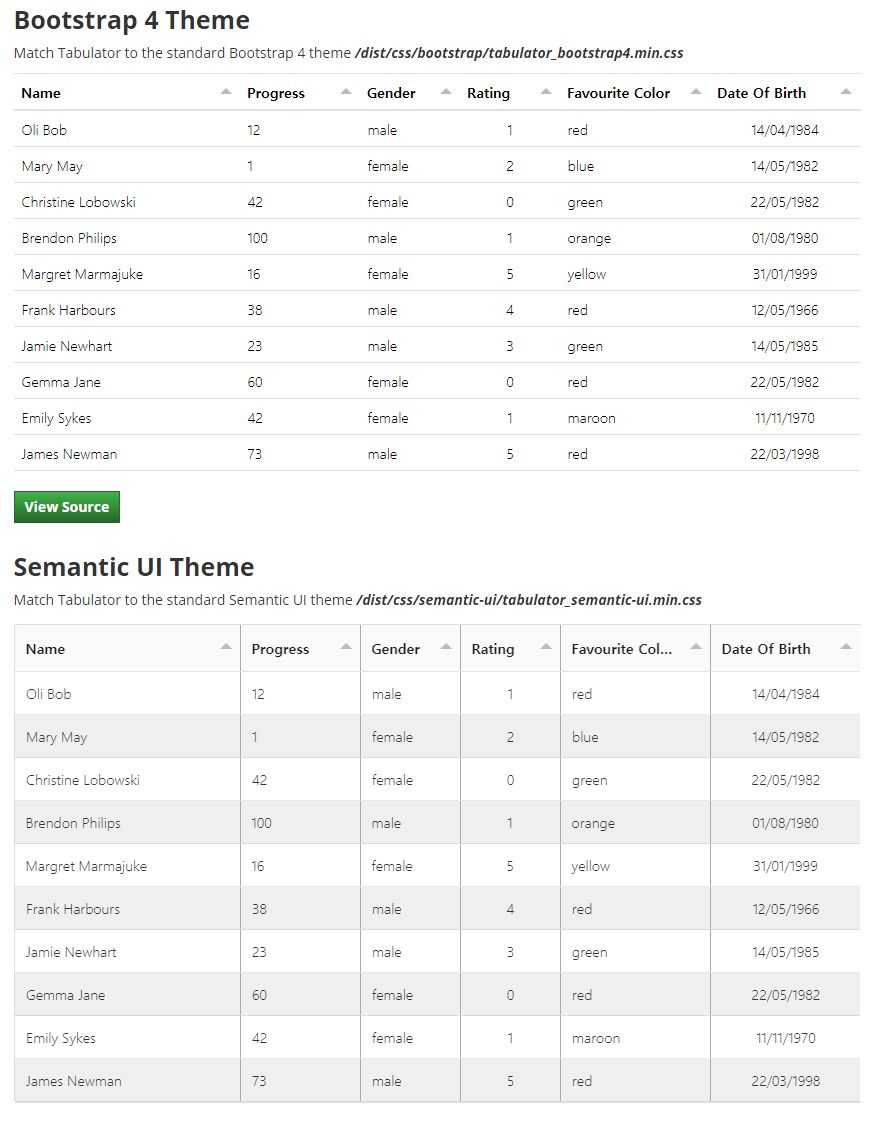Click Rating header text in Bootstrap table
The width and height of the screenshot is (872, 1124).
[x=488, y=93]
